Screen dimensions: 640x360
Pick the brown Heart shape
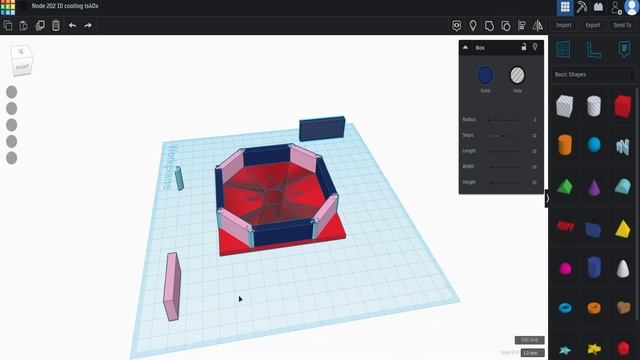coord(623,307)
